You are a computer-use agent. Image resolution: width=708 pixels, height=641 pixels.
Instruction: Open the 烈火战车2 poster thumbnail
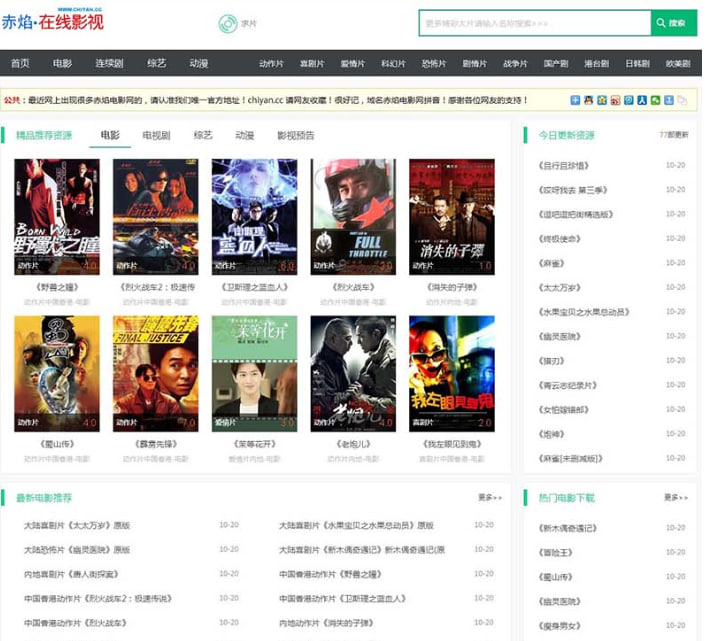[x=156, y=217]
